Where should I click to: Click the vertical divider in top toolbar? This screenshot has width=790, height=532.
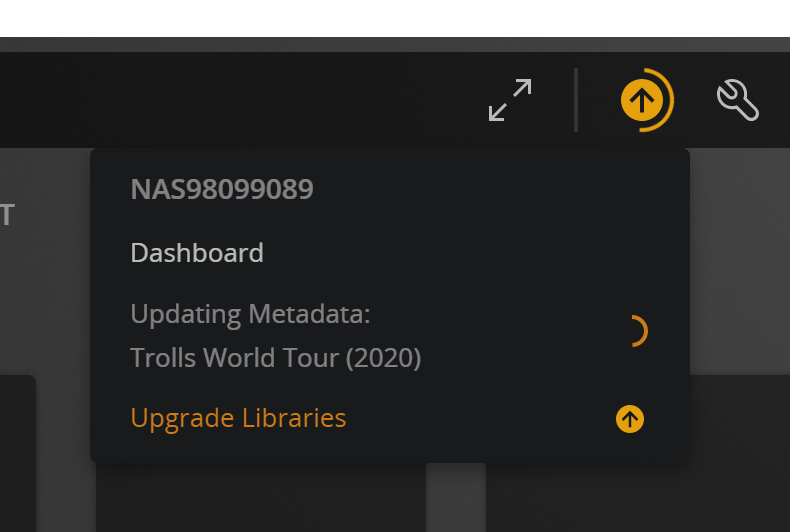click(576, 100)
